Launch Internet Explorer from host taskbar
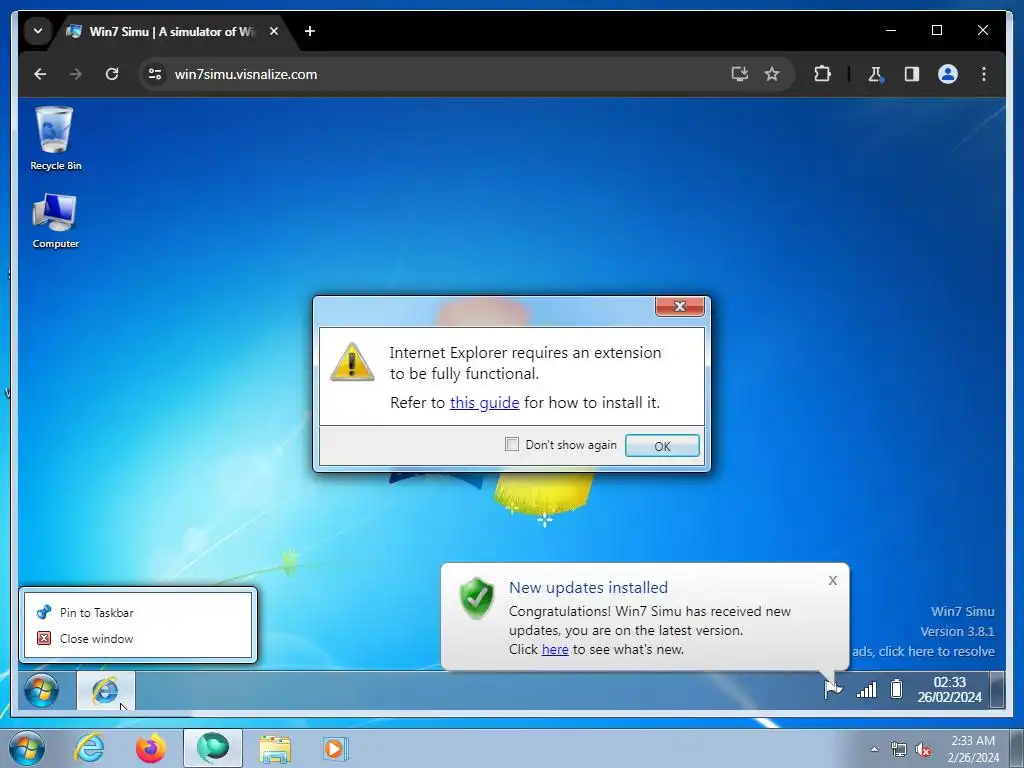Screen dimensions: 1024x768 (89, 748)
